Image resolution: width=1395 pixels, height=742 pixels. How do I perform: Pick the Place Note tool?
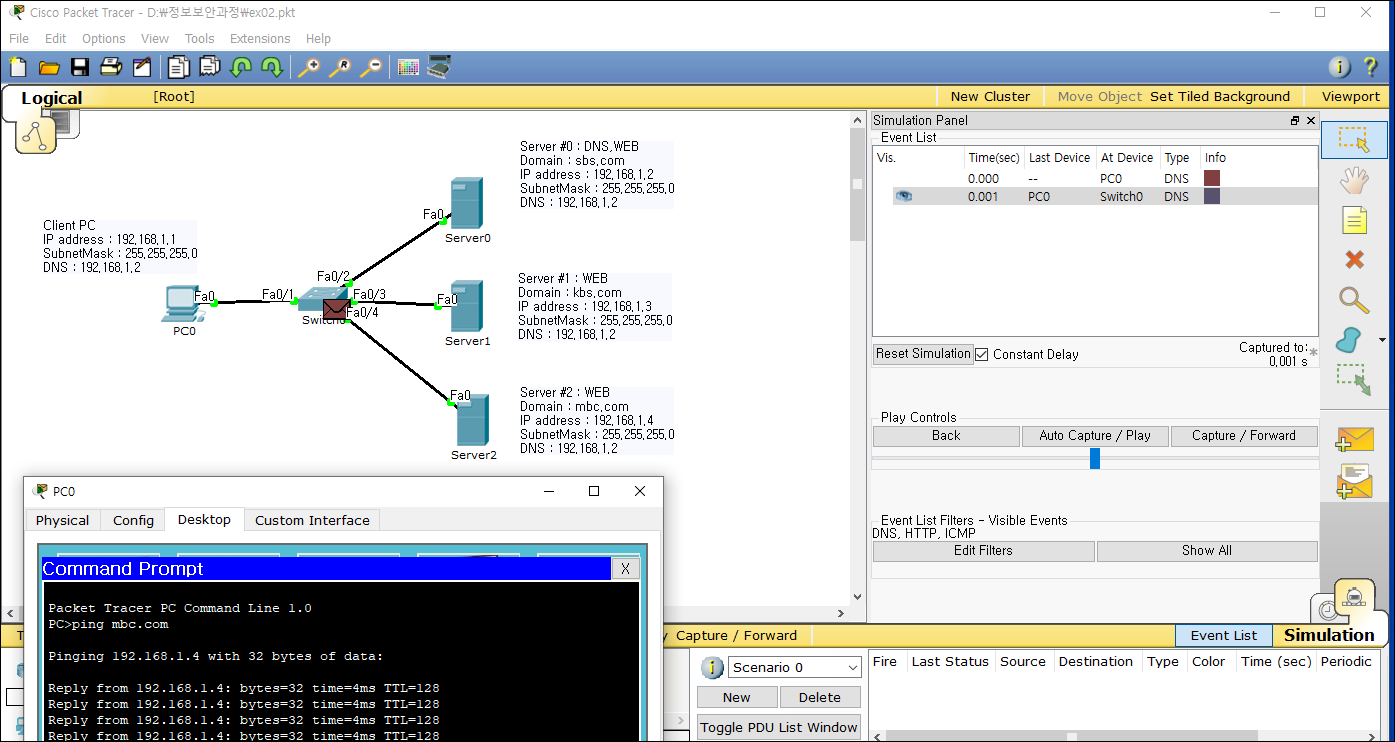(x=1354, y=220)
